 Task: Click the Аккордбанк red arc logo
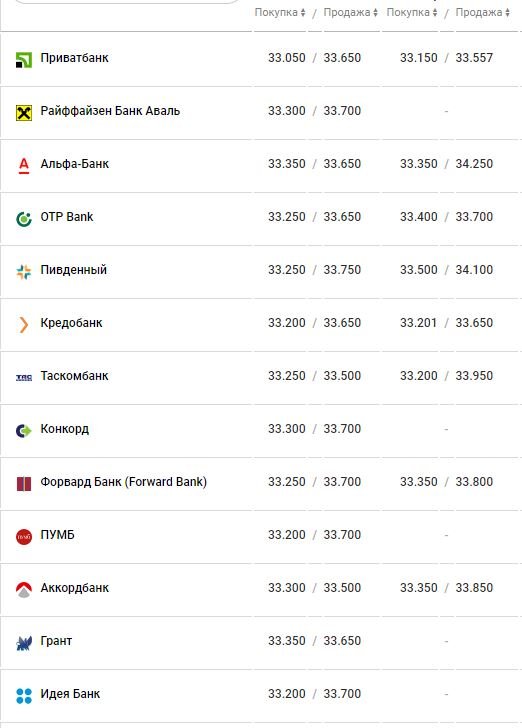point(24,590)
